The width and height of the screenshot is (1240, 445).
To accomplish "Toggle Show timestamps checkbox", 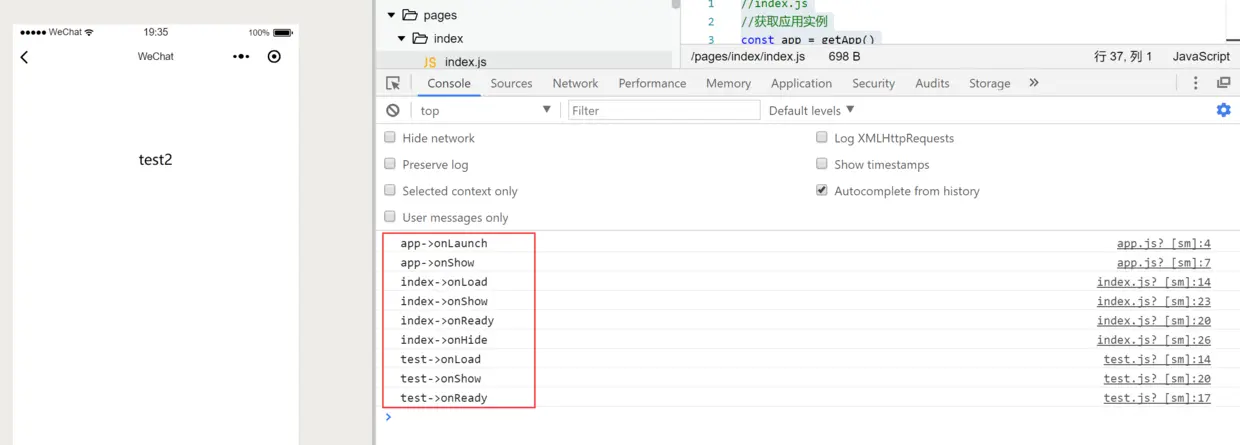I will point(822,164).
